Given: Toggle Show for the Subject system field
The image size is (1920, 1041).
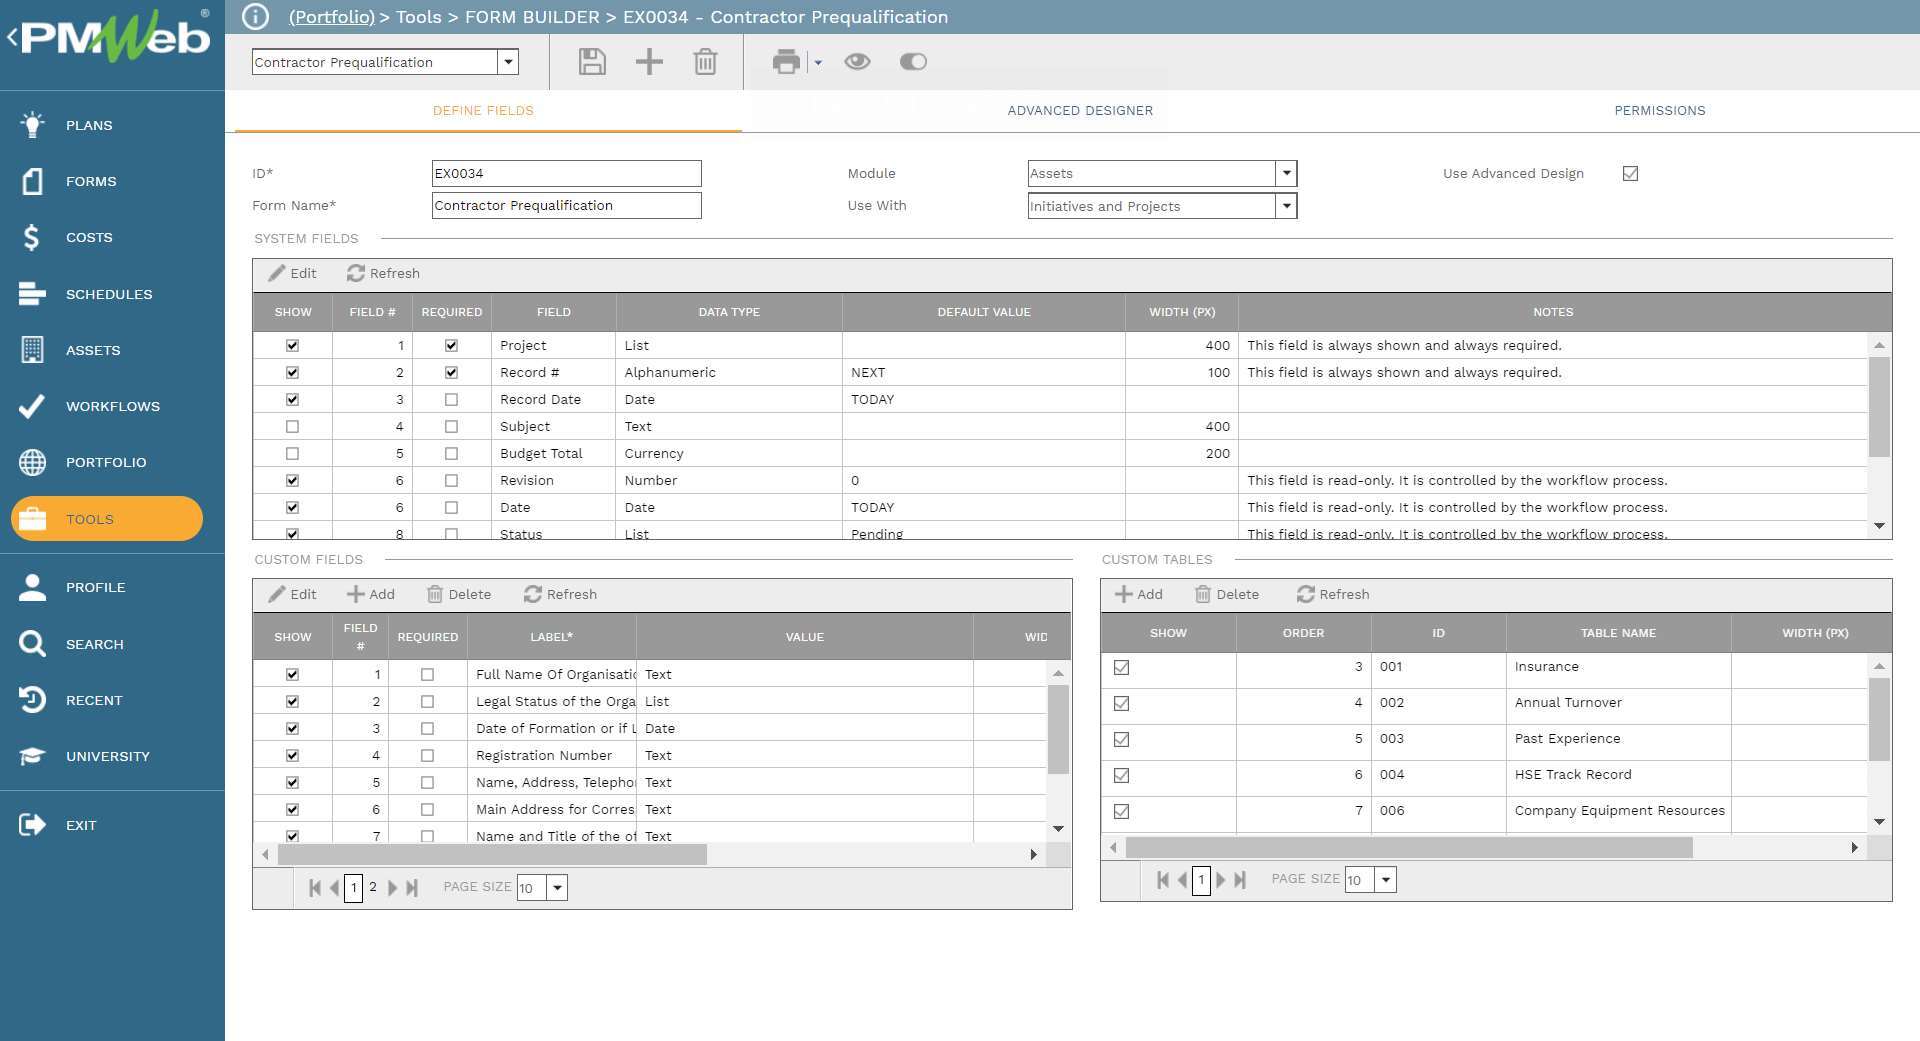Looking at the screenshot, I should pos(292,426).
